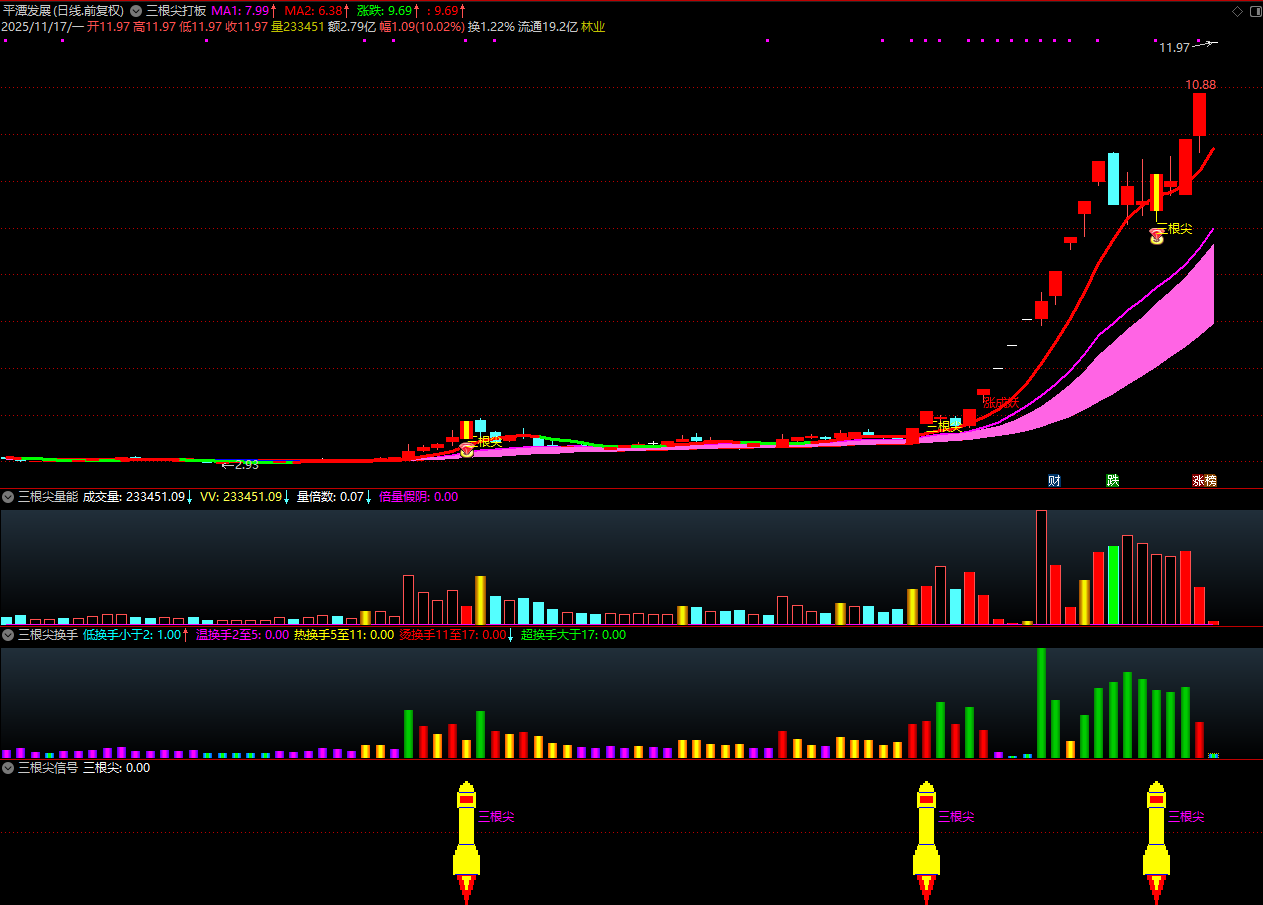
Task: Click the cyan candlestick near the price peak
Action: coord(1113,178)
